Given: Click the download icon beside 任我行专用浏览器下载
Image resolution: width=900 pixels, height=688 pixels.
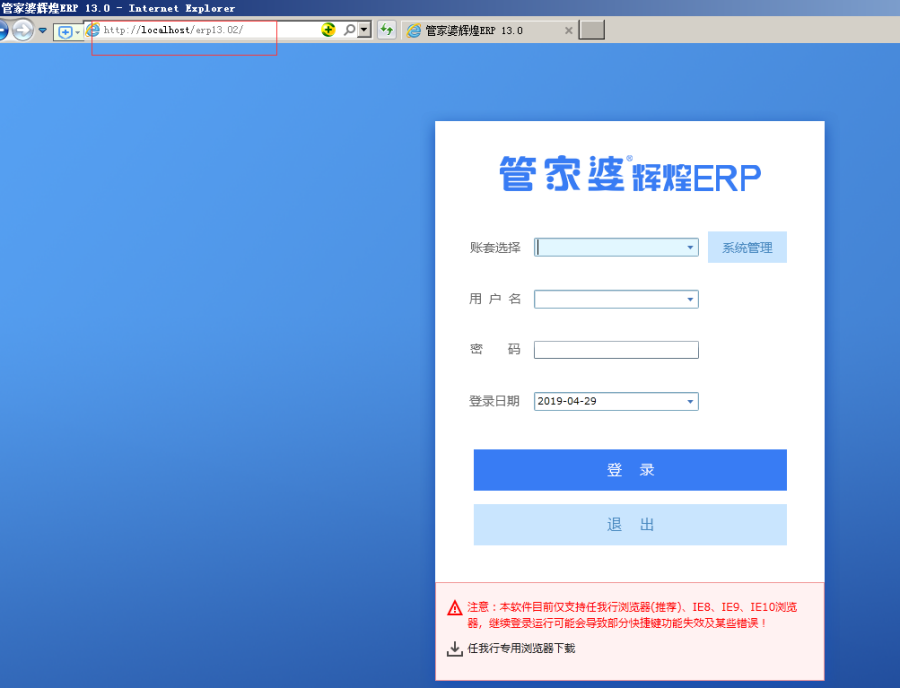Looking at the screenshot, I should pos(455,649).
